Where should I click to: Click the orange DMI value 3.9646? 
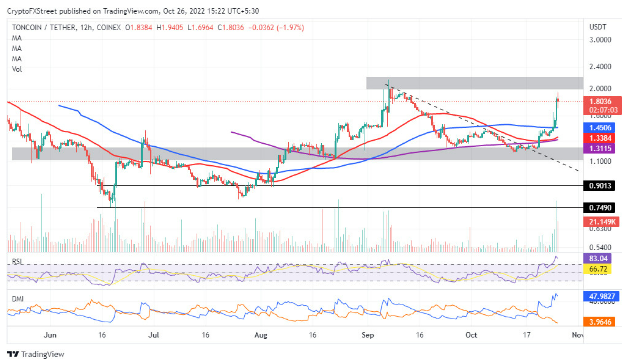600,322
